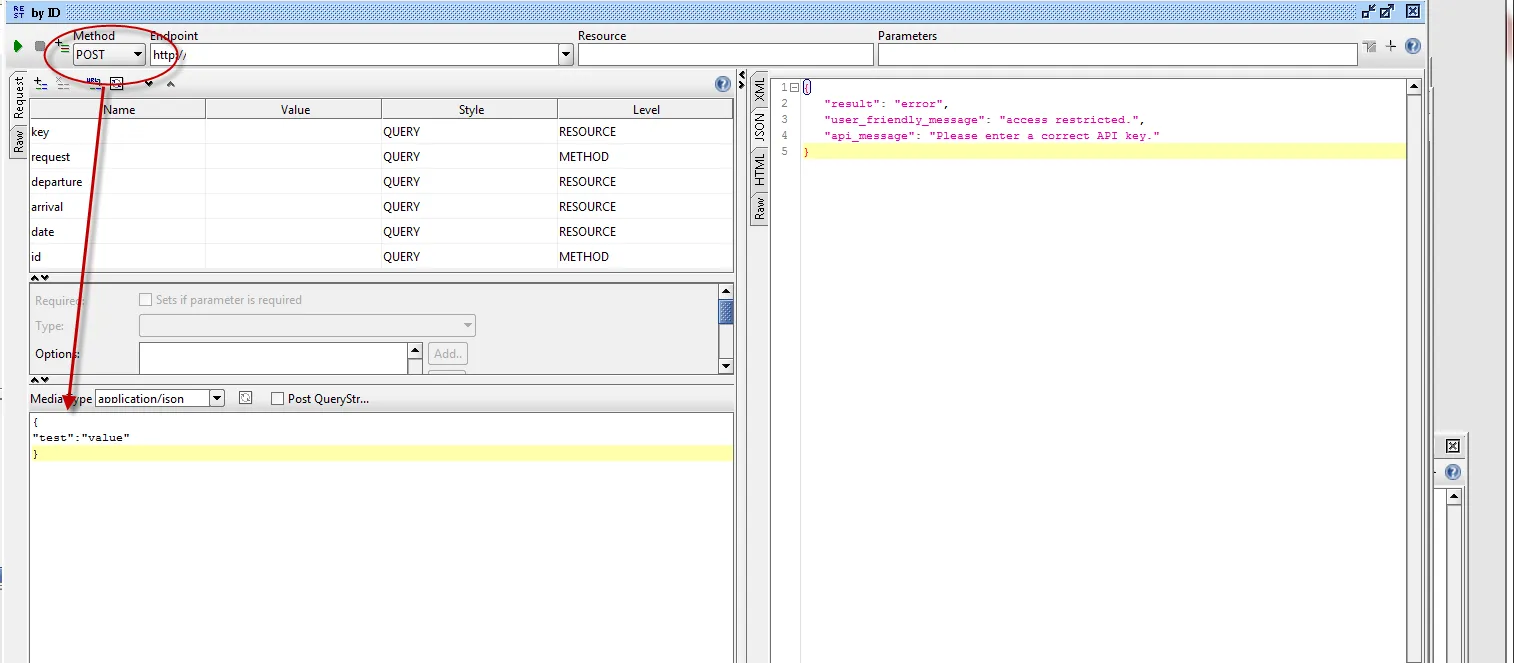Open help icon at top right toolbar
The height and width of the screenshot is (663, 1514).
tap(1412, 46)
